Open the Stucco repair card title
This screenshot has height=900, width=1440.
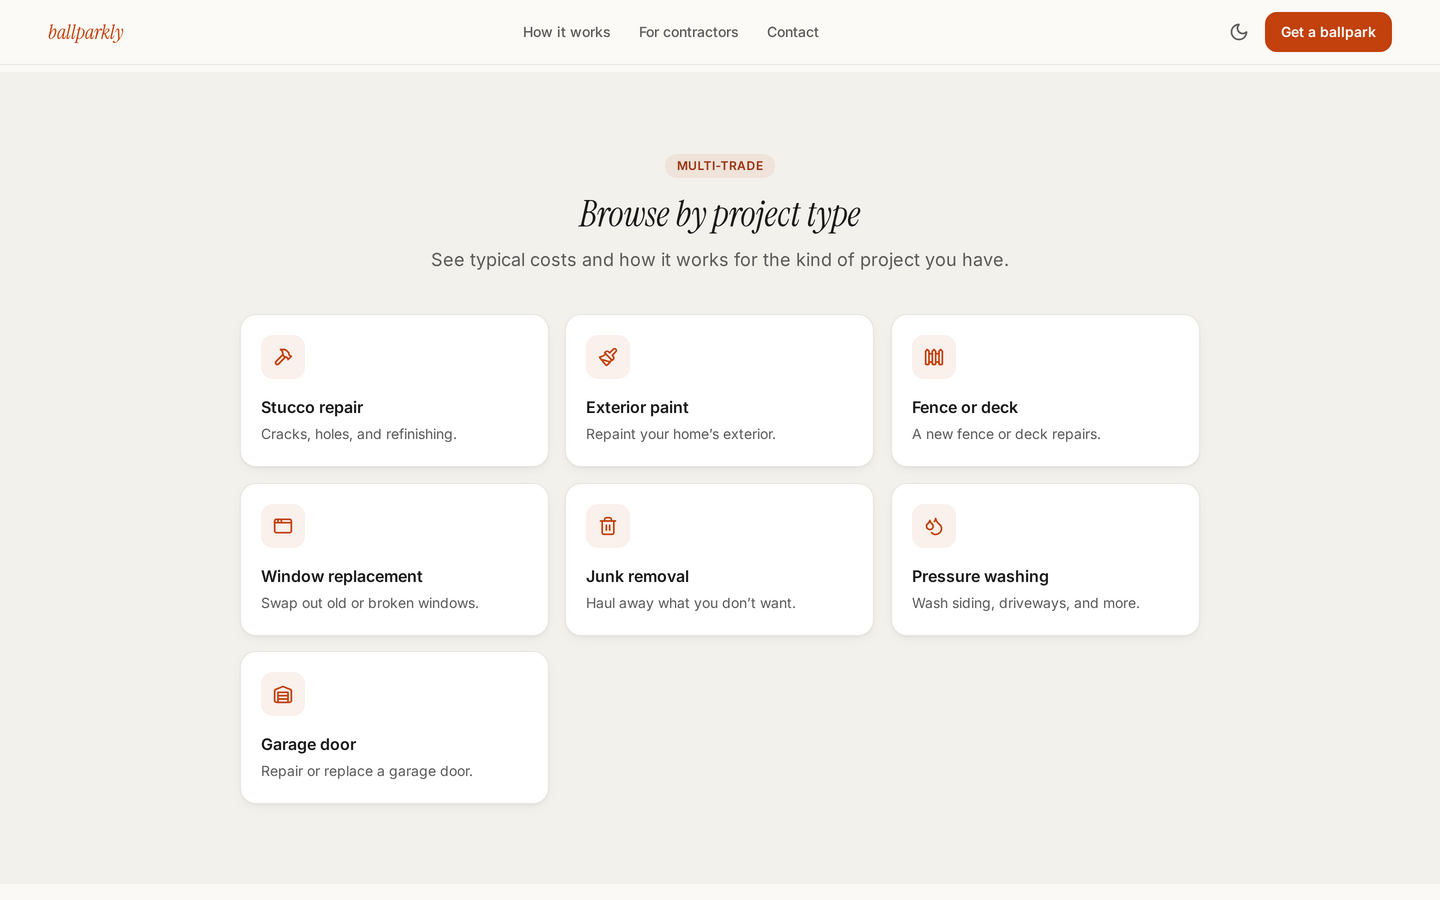point(312,407)
